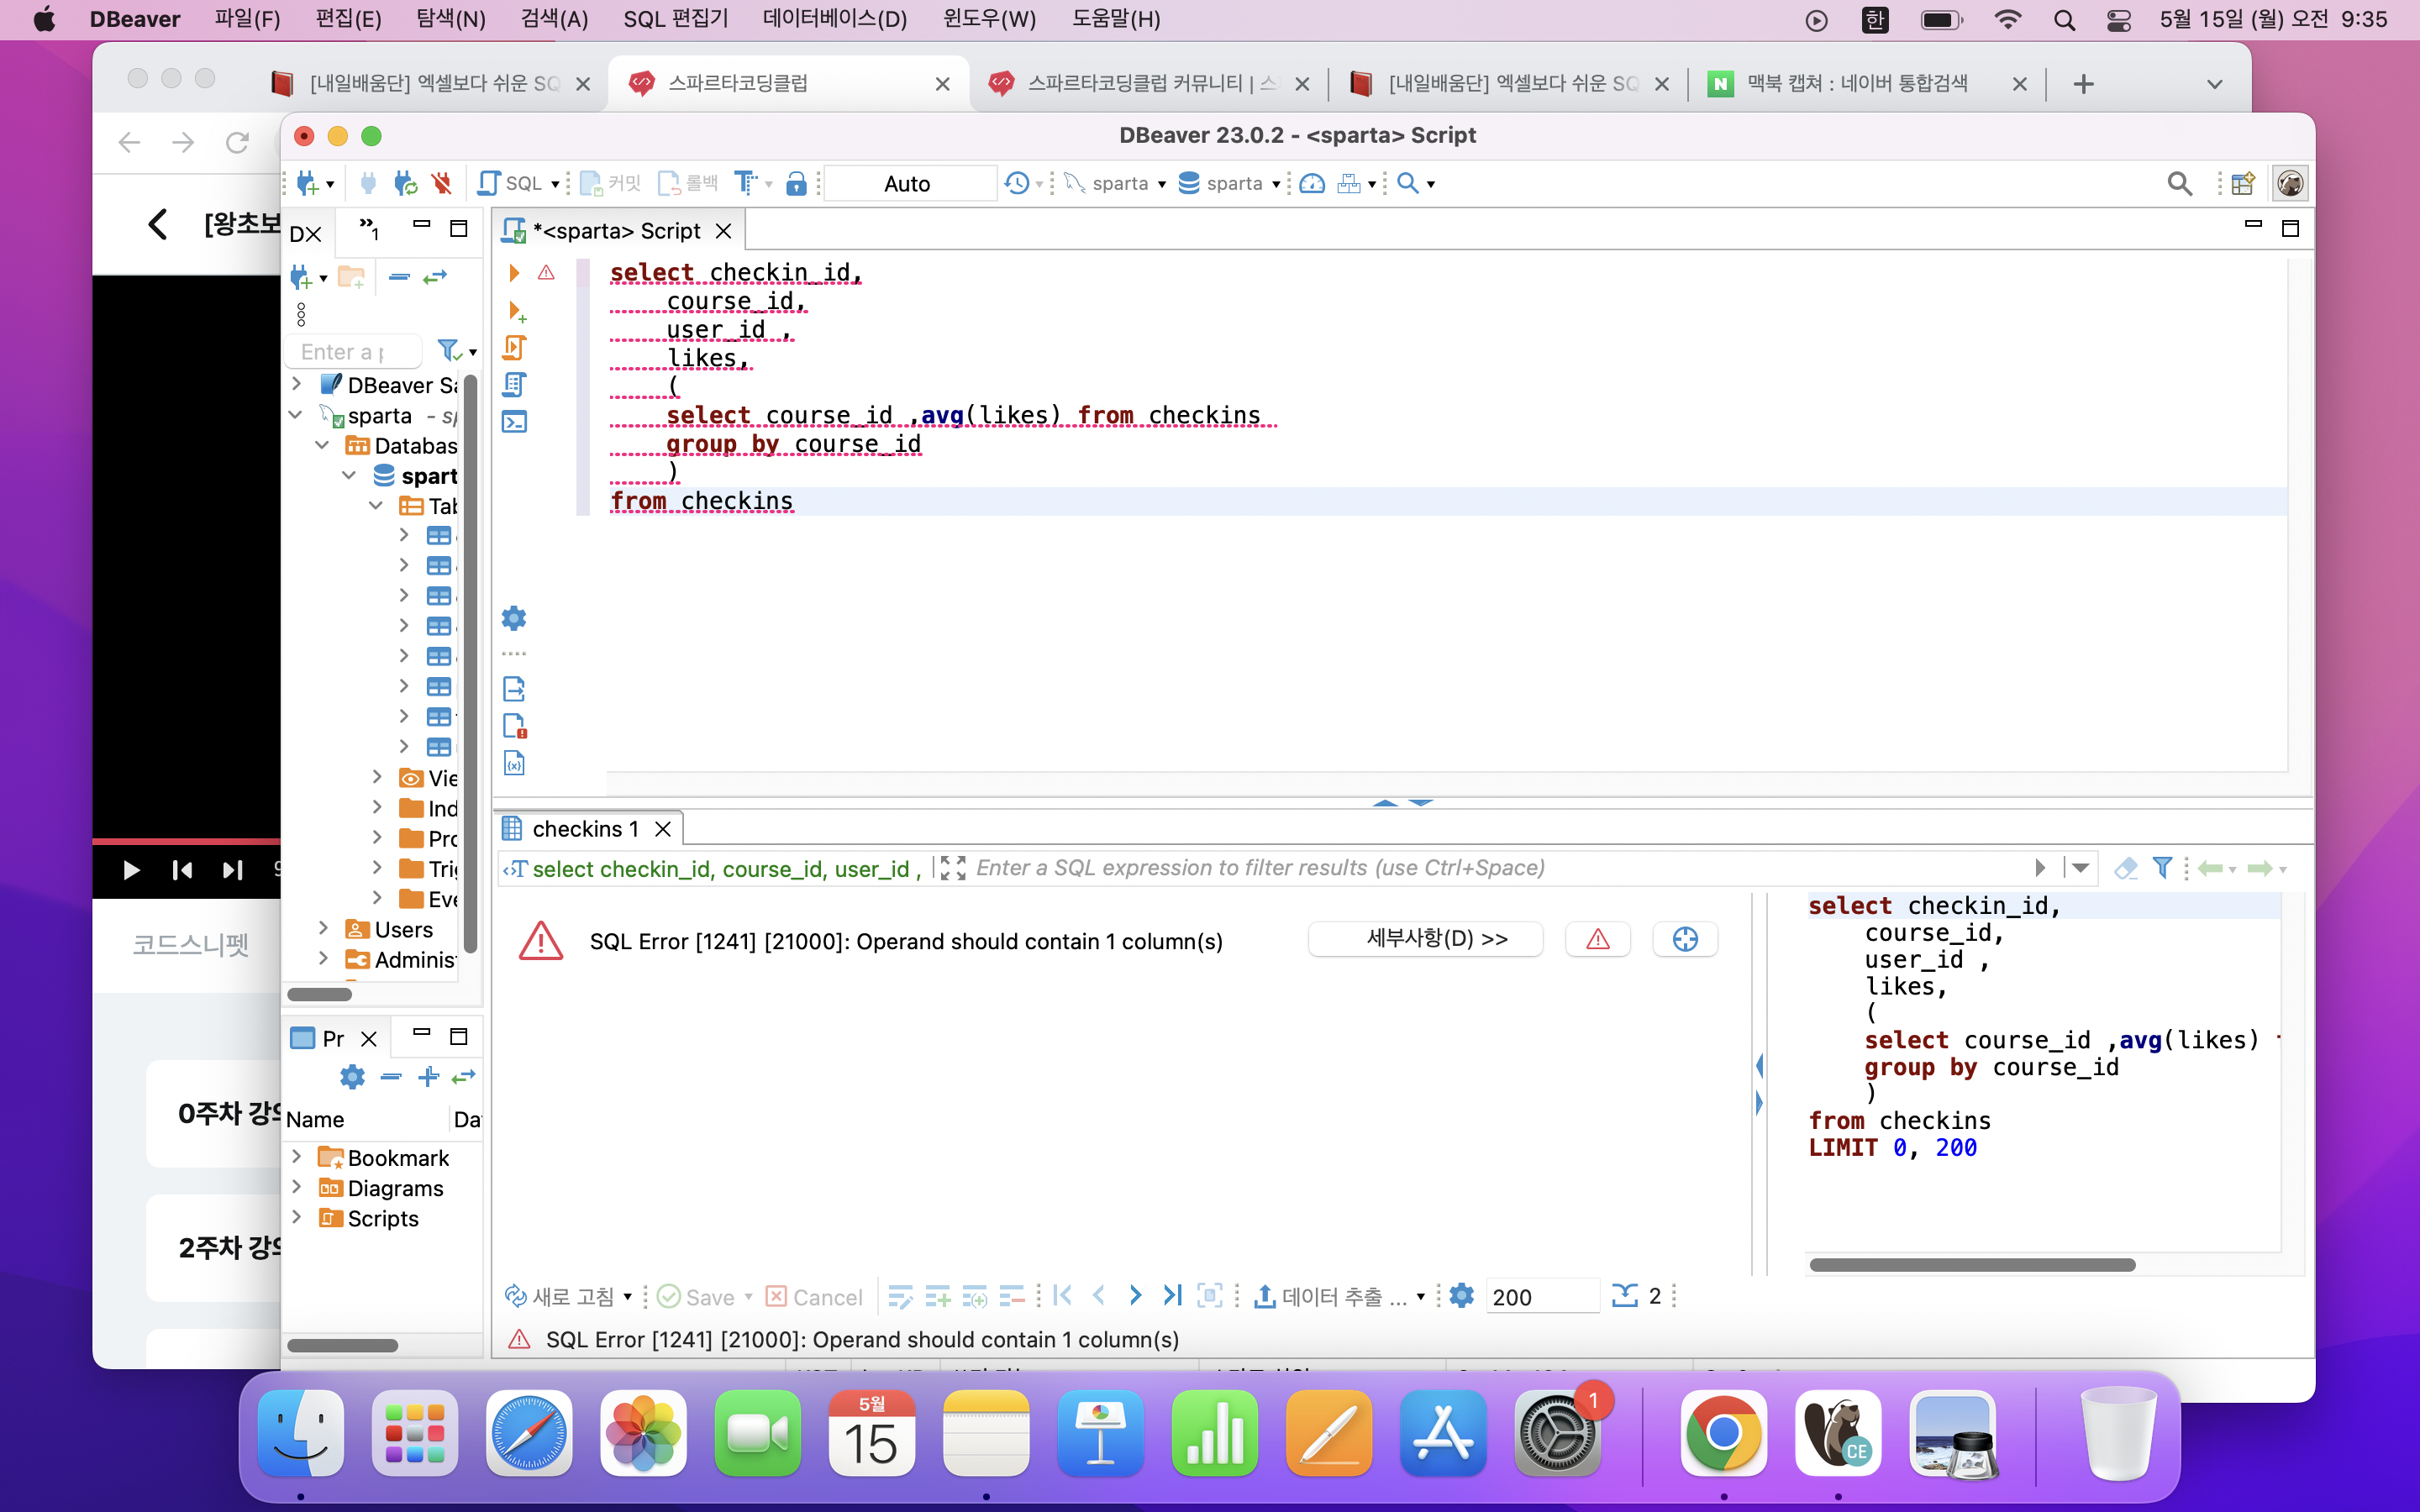The height and width of the screenshot is (1512, 2420).
Task: Click the 데이터 추출 export button
Action: click(x=1330, y=1296)
